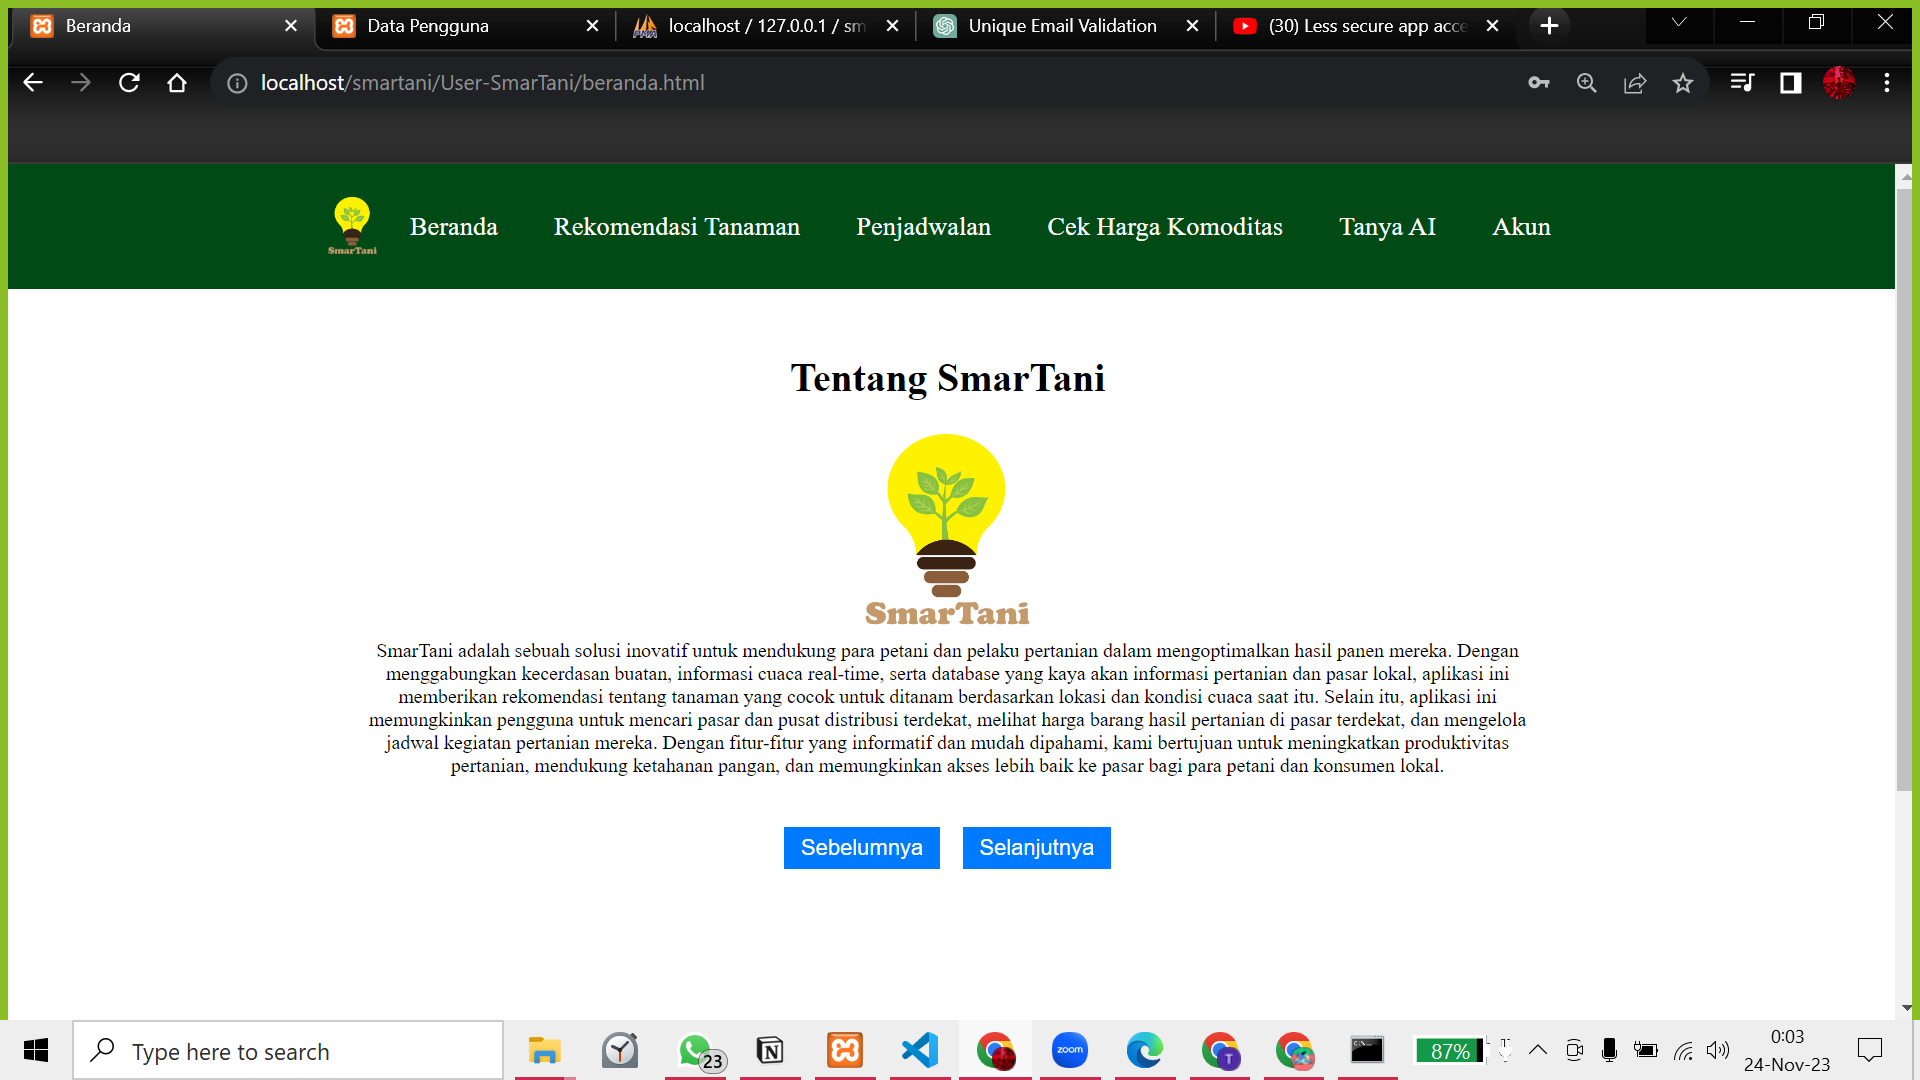This screenshot has width=1920, height=1080.
Task: Click the SmarTani logo in navbar
Action: pyautogui.click(x=352, y=226)
